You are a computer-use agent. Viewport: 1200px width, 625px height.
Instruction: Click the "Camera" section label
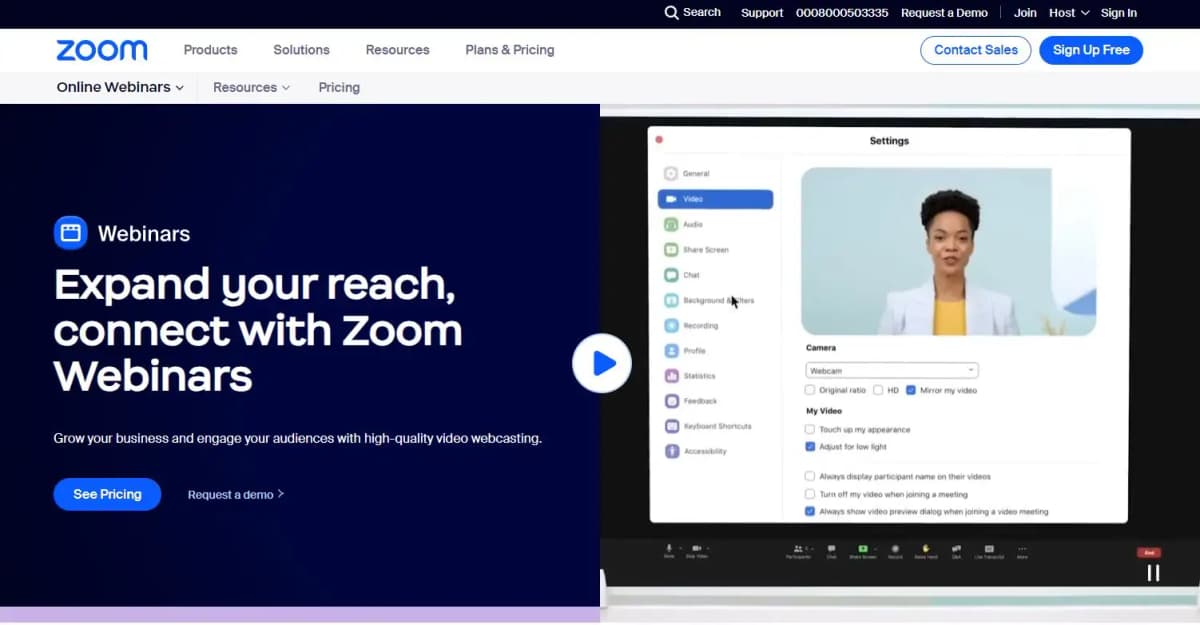click(821, 348)
